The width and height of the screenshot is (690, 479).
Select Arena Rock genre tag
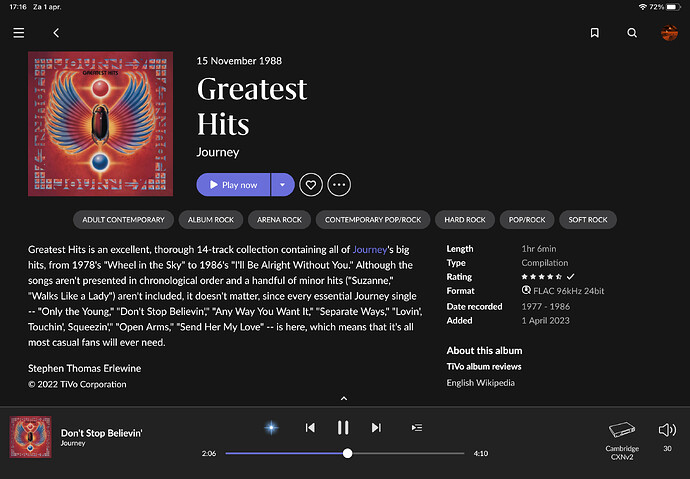[279, 219]
